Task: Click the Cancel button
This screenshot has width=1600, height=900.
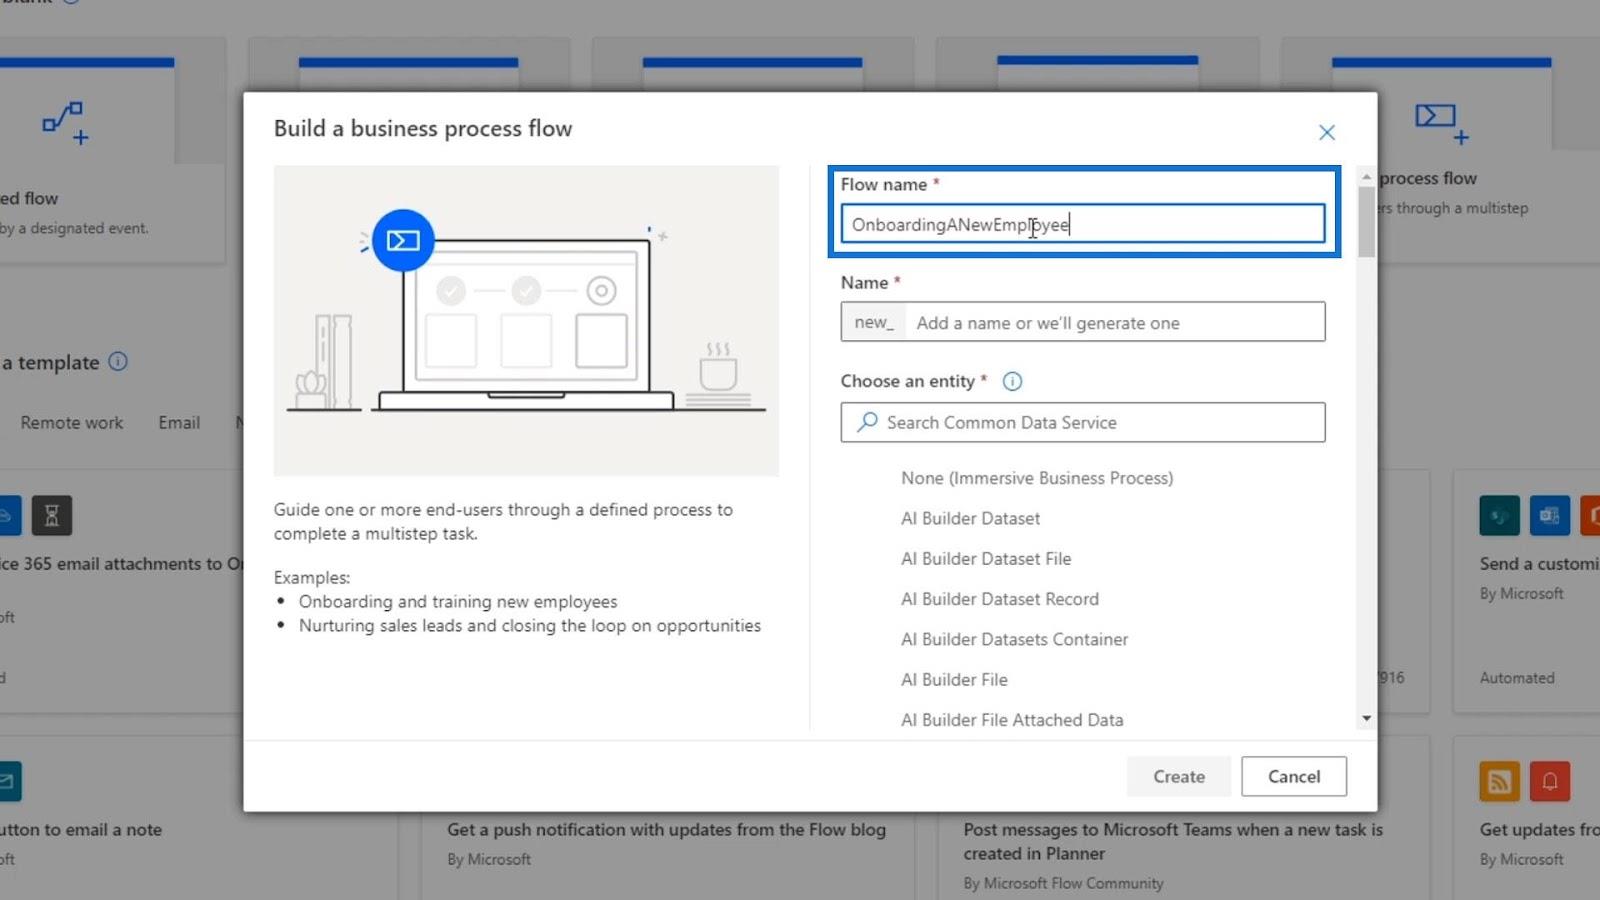Action: coord(1294,776)
